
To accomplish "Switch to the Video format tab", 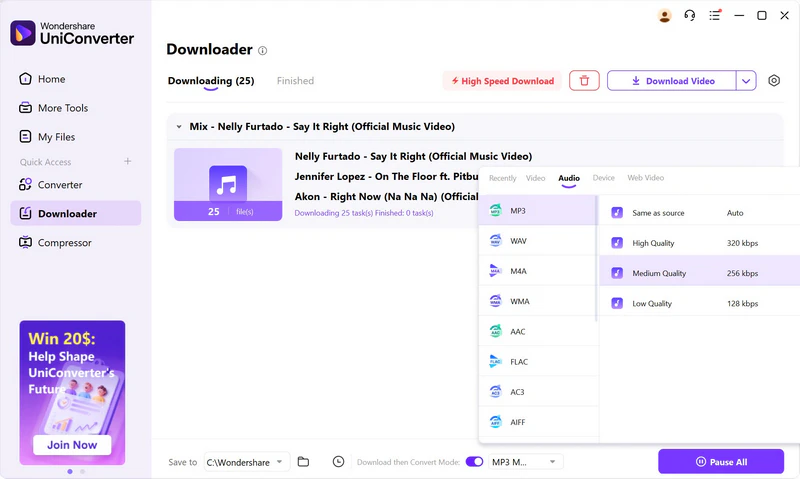I will [x=536, y=178].
